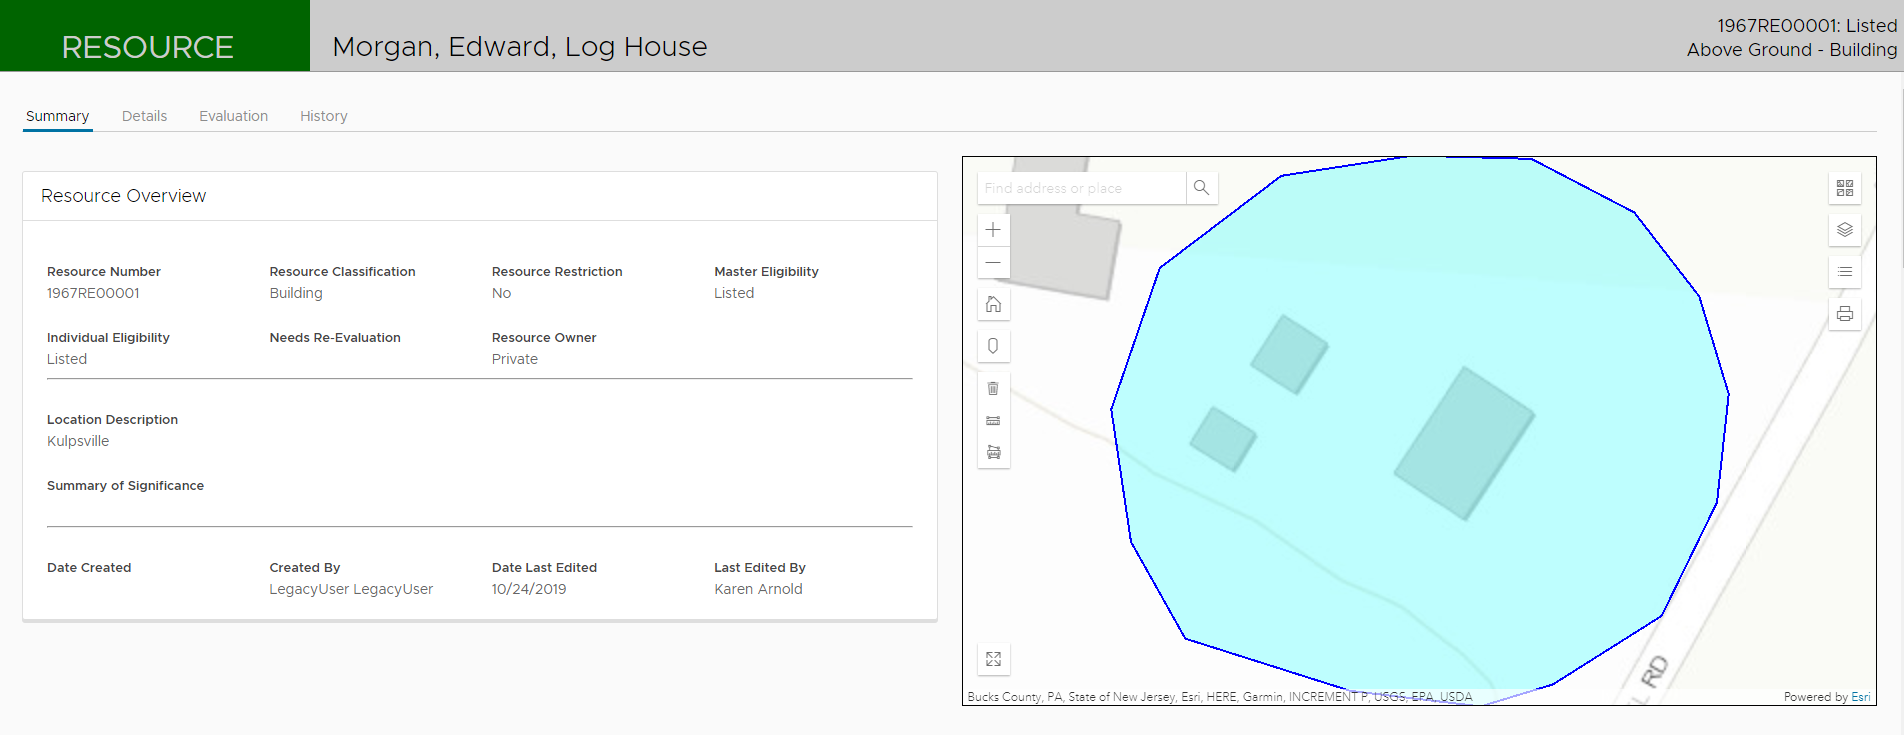Click the select-by-shape polygon tool icon
The width and height of the screenshot is (1904, 735).
click(993, 346)
